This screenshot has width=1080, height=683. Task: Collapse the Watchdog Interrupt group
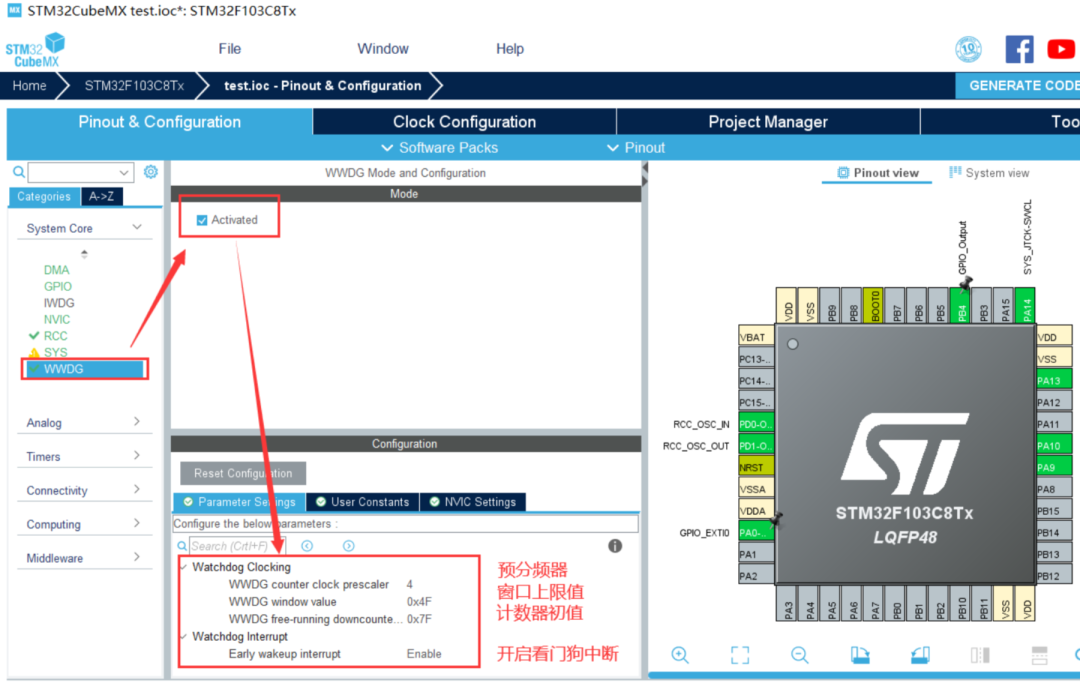point(184,636)
